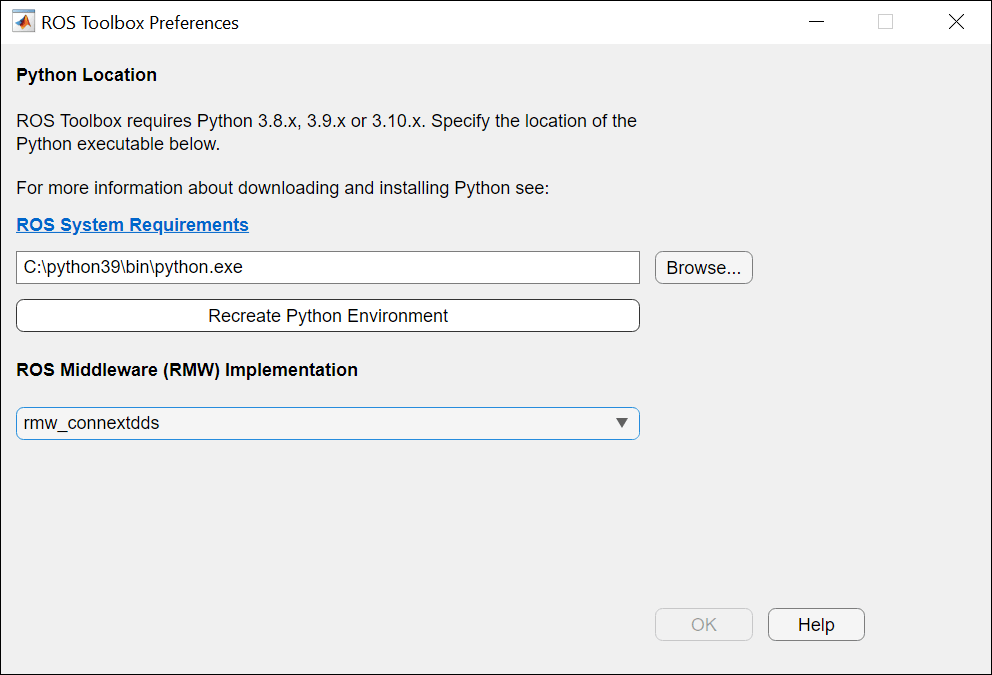This screenshot has width=992, height=675.
Task: Click the 'For more information' sentence
Action: (x=283, y=188)
